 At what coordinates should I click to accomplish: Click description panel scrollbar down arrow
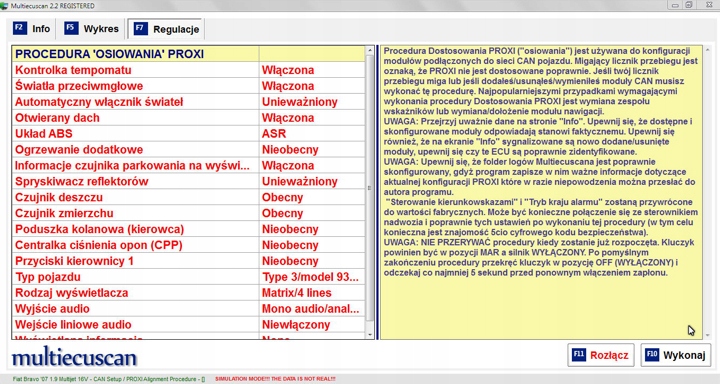point(708,335)
